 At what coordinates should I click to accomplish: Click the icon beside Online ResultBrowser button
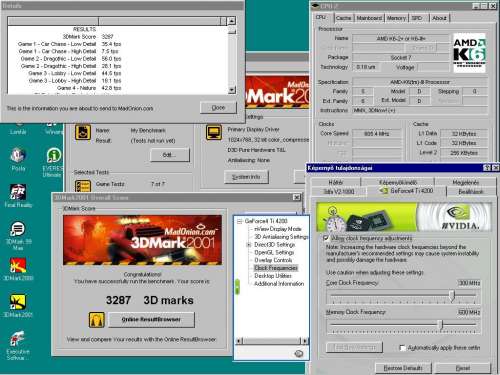coord(97,320)
